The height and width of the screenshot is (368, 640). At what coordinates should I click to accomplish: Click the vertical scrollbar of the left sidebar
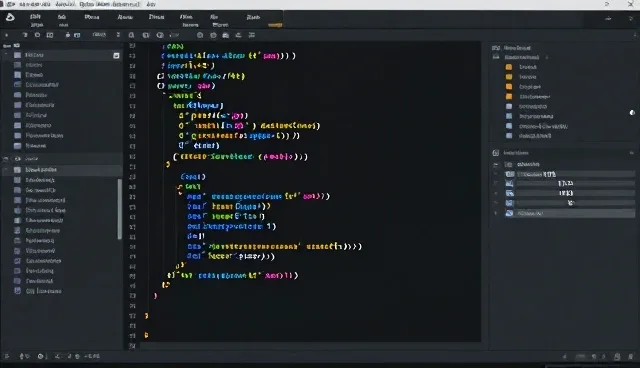pyautogui.click(x=120, y=209)
